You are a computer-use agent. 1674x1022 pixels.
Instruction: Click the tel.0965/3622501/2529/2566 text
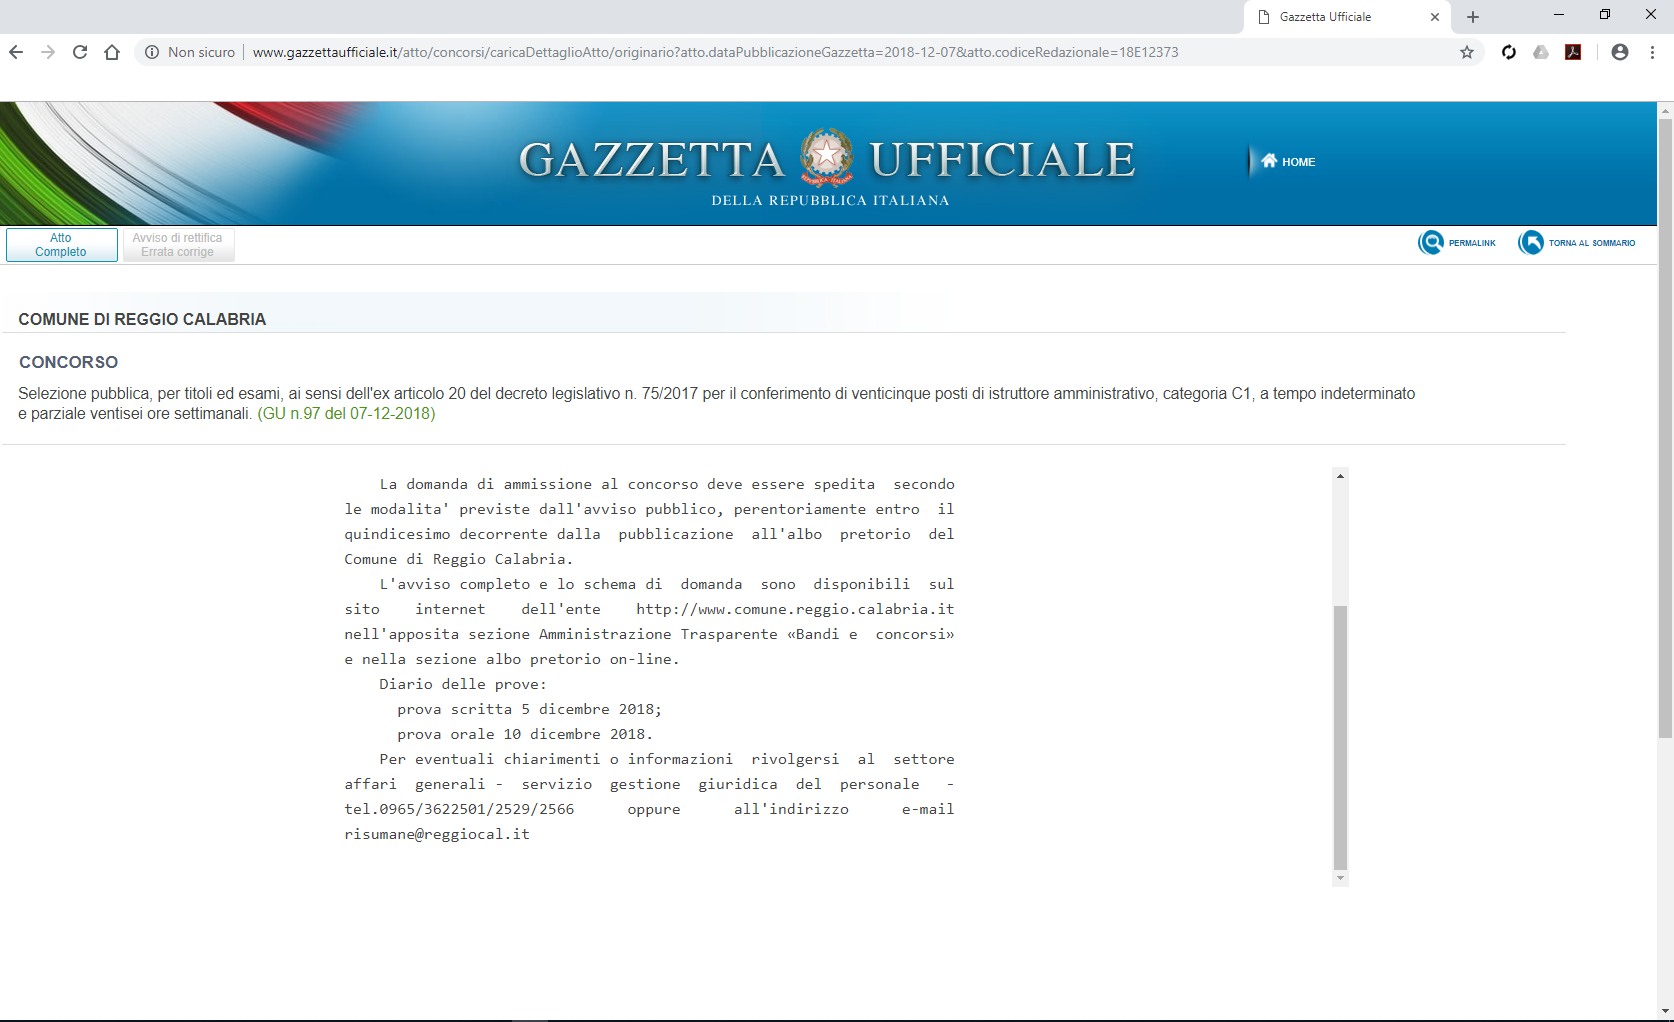[459, 809]
